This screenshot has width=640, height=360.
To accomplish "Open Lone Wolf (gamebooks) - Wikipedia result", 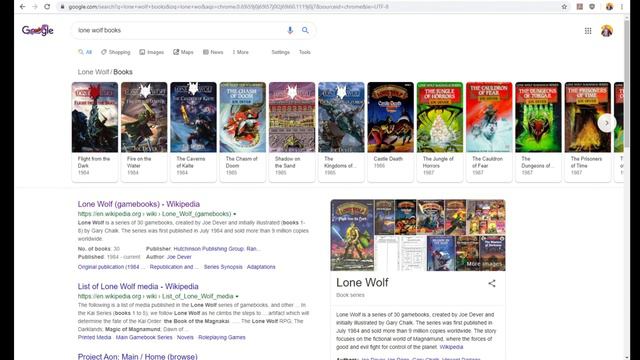I will click(139, 204).
